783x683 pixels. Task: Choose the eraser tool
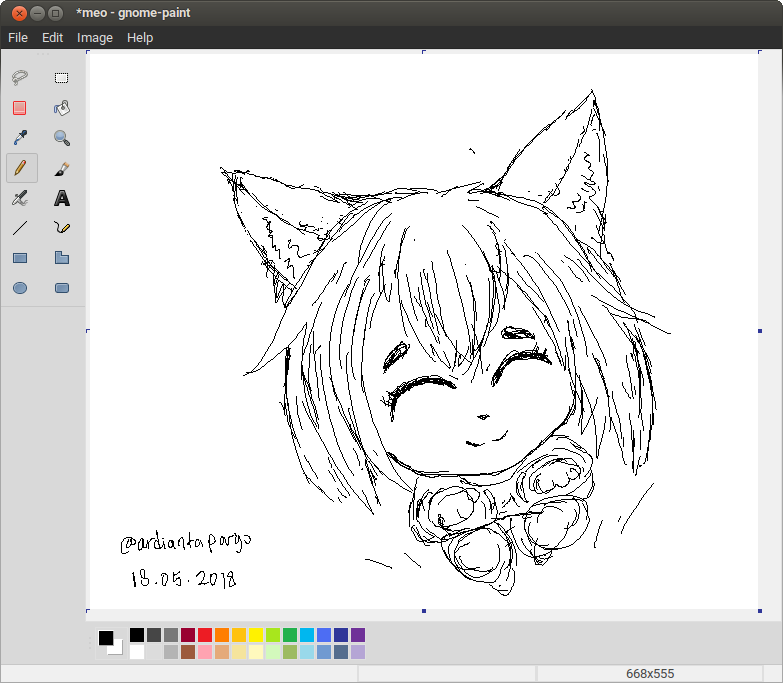[20, 108]
